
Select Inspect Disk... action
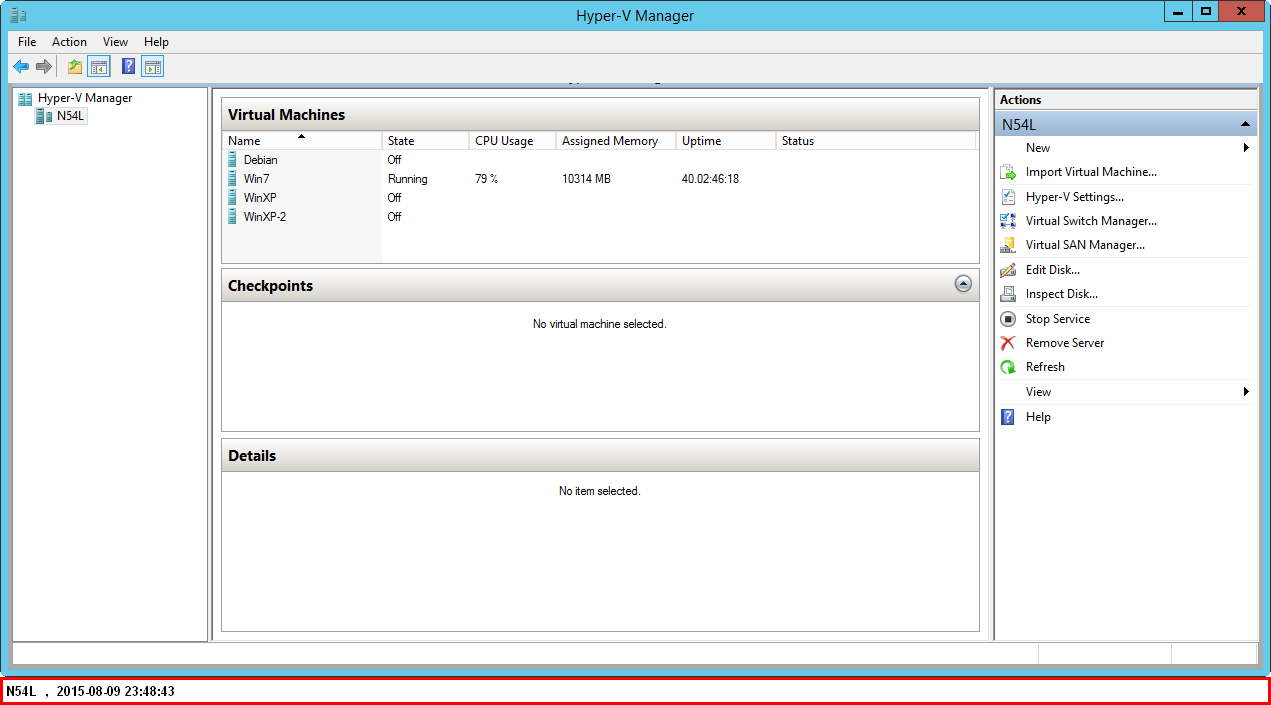pyautogui.click(x=1062, y=294)
